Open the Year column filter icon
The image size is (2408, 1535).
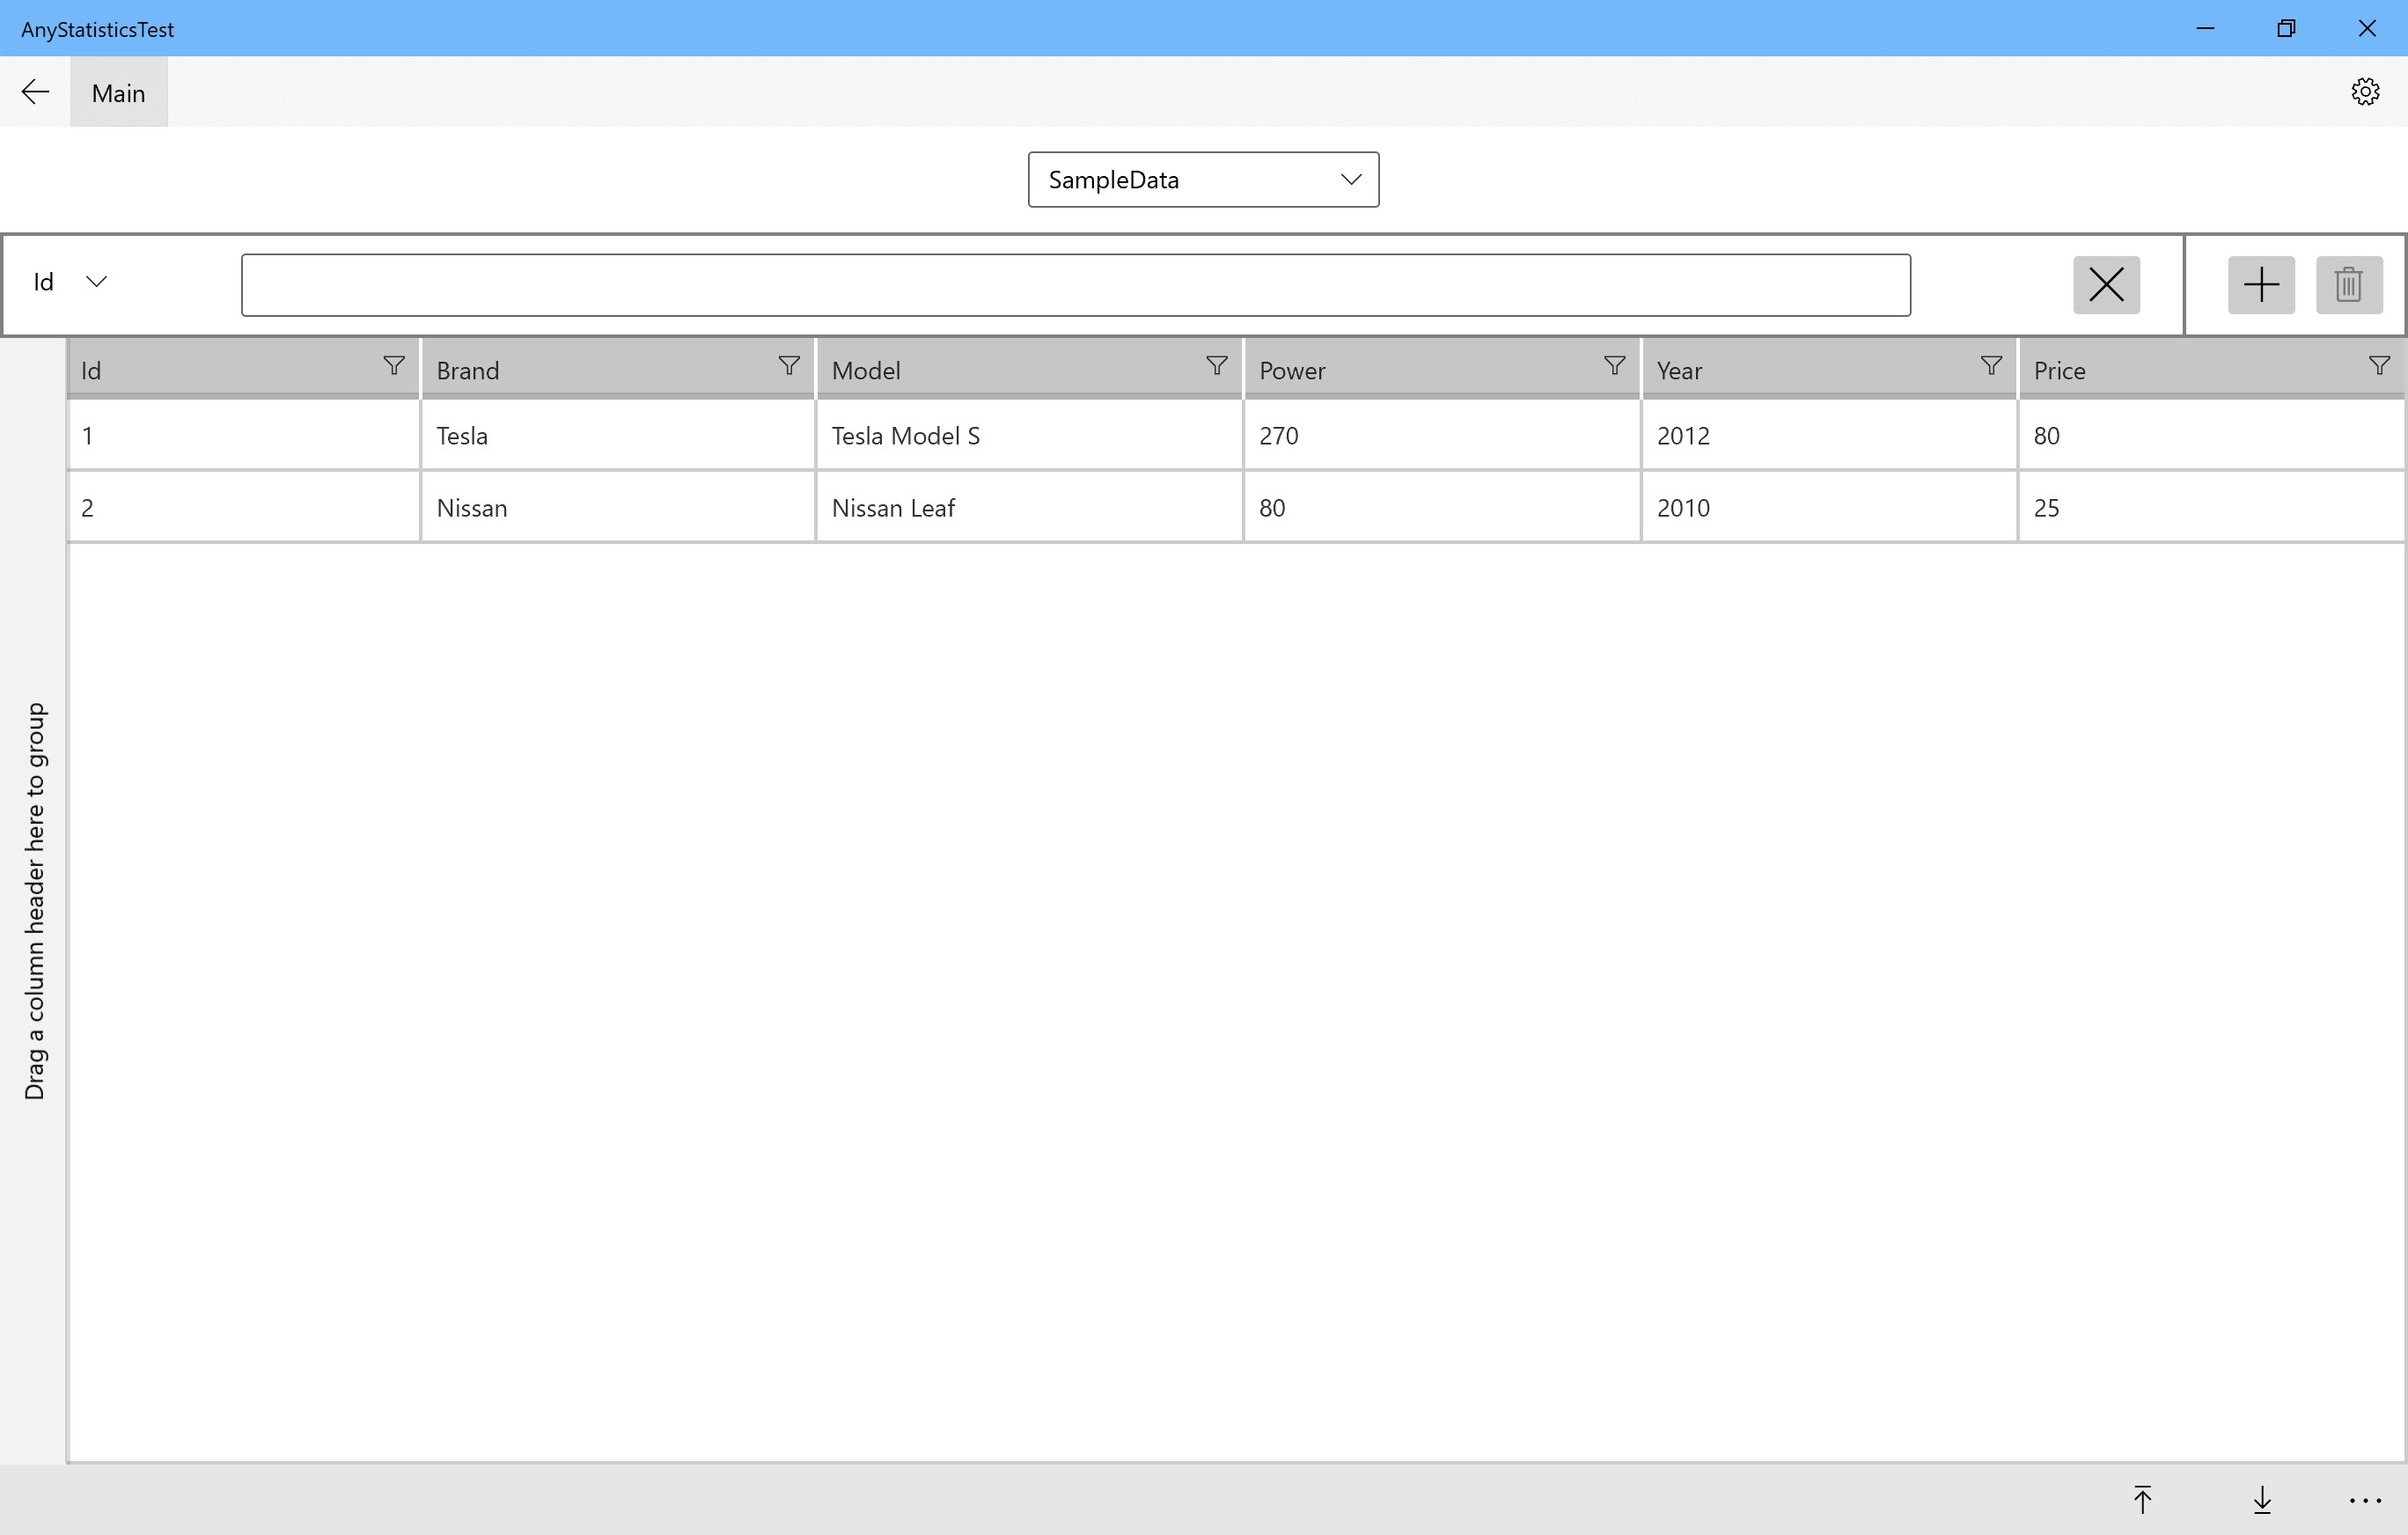point(1991,366)
